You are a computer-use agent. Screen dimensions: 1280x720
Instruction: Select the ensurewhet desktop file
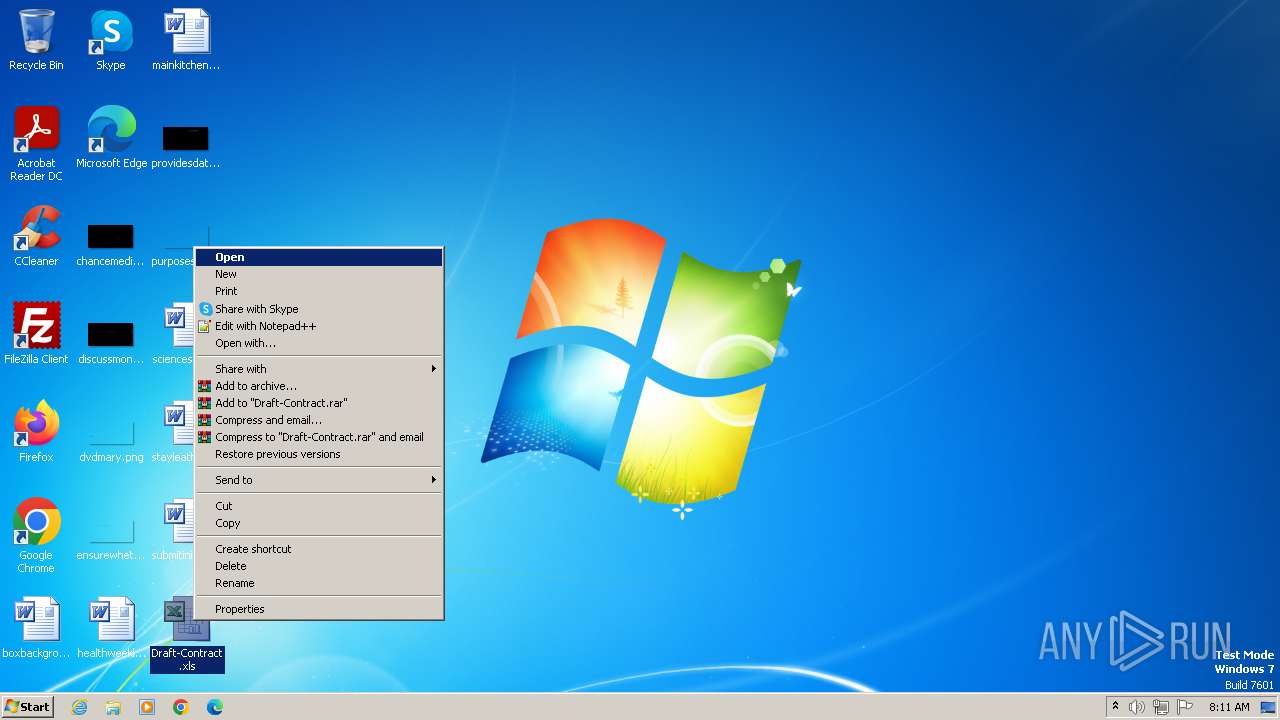(110, 529)
